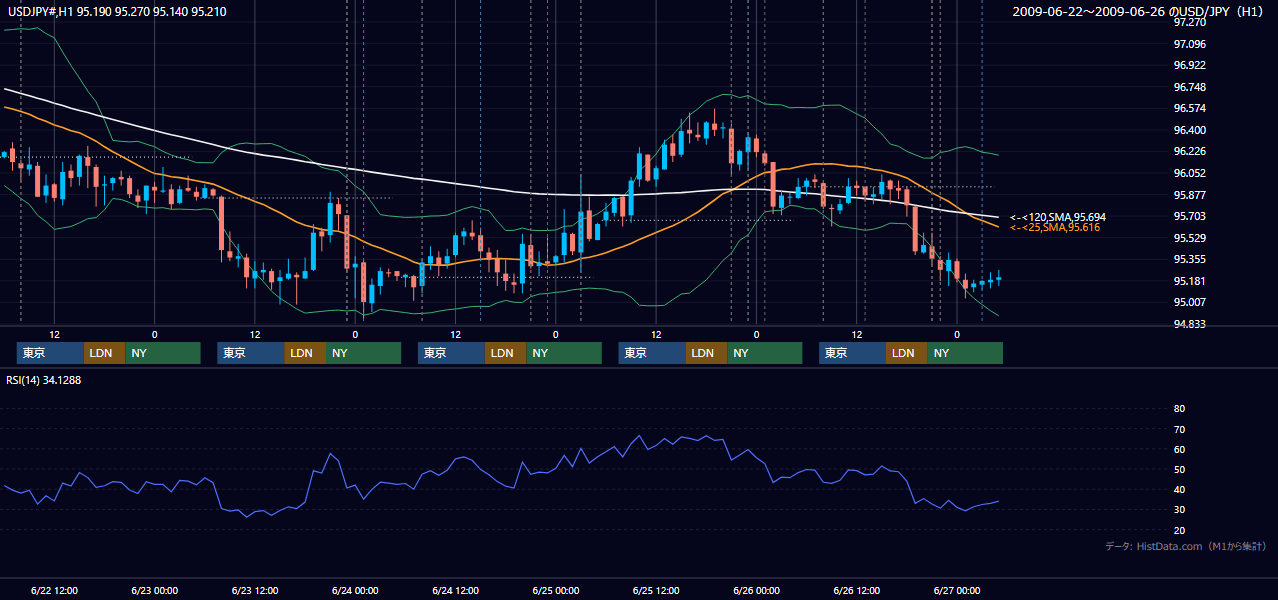Select the 6/24 00:00 time axis label

point(355,590)
